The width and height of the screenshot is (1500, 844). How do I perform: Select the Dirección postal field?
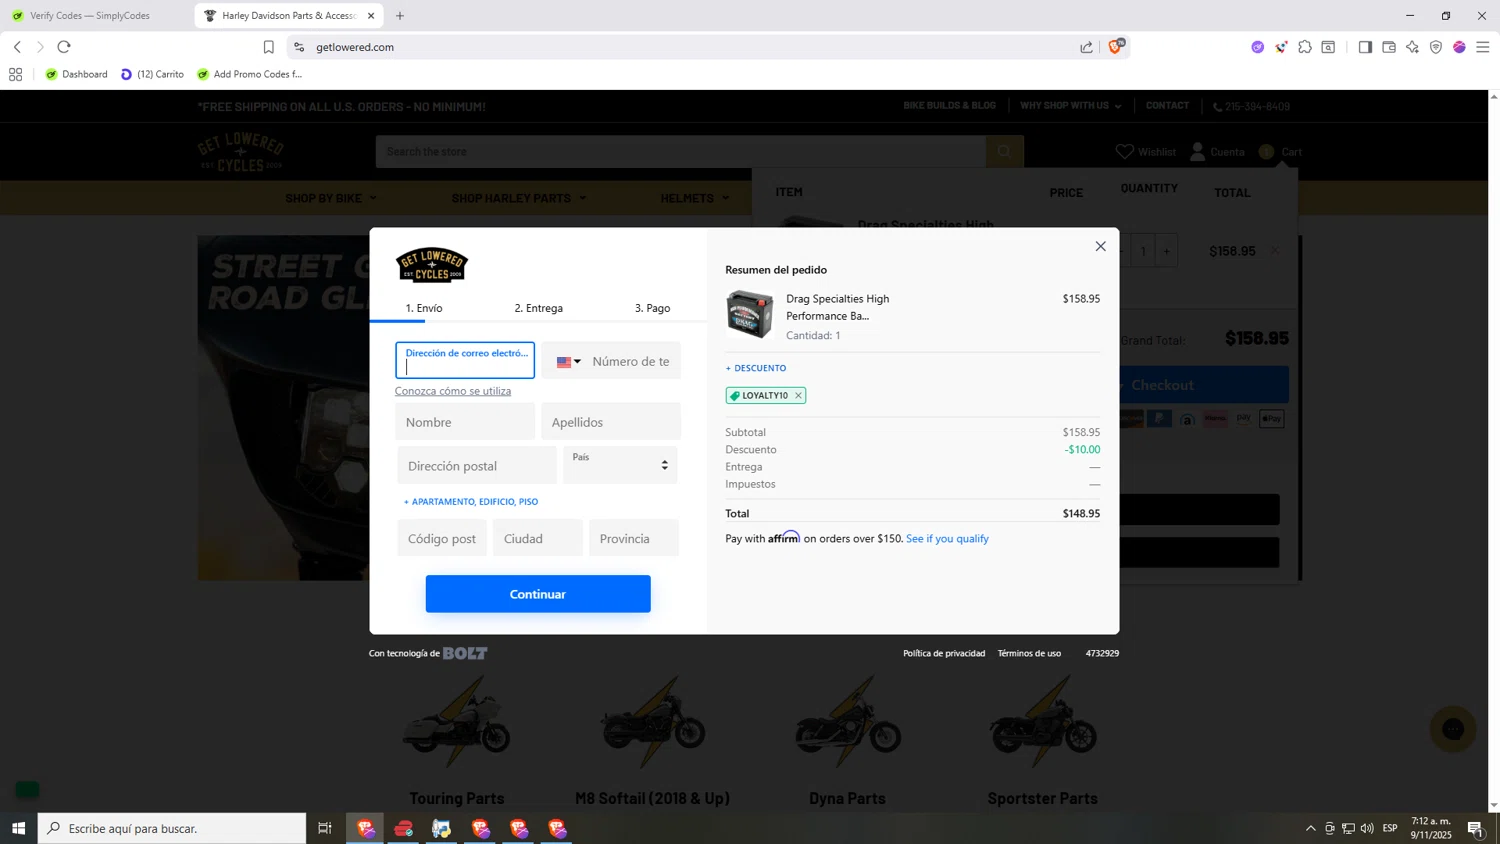(477, 466)
